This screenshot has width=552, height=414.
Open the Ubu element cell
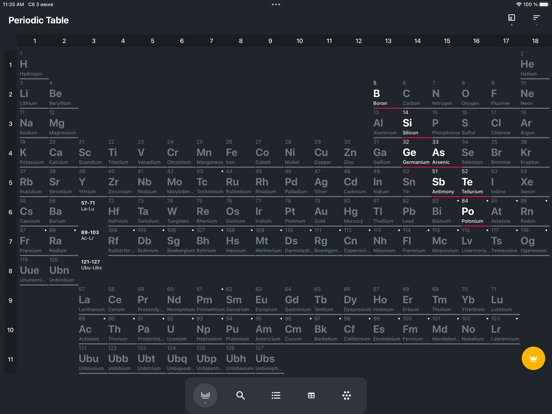[93, 359]
